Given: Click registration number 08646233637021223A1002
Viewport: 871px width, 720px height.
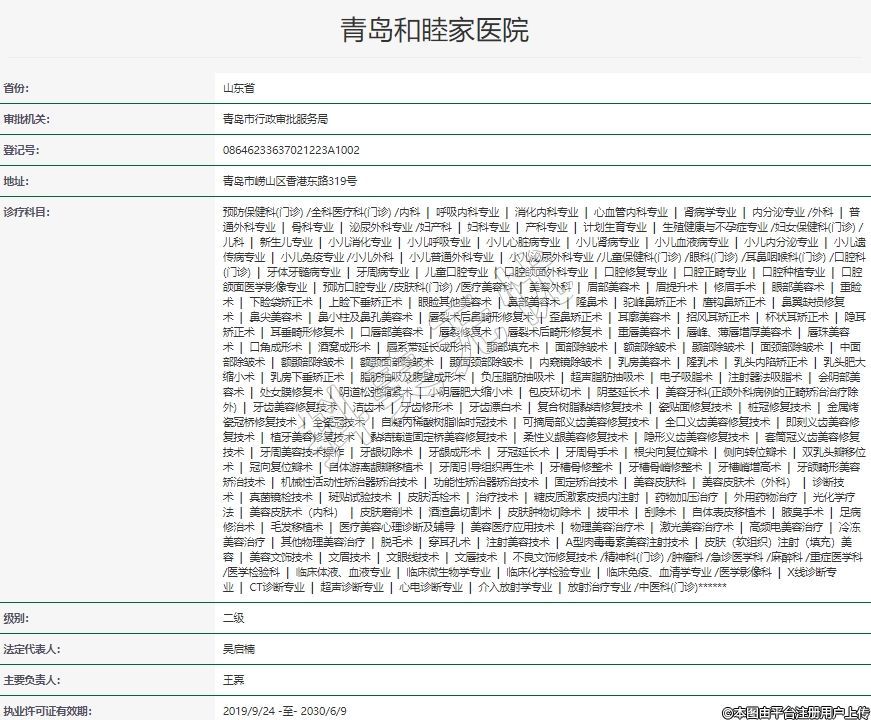Looking at the screenshot, I should [291, 150].
